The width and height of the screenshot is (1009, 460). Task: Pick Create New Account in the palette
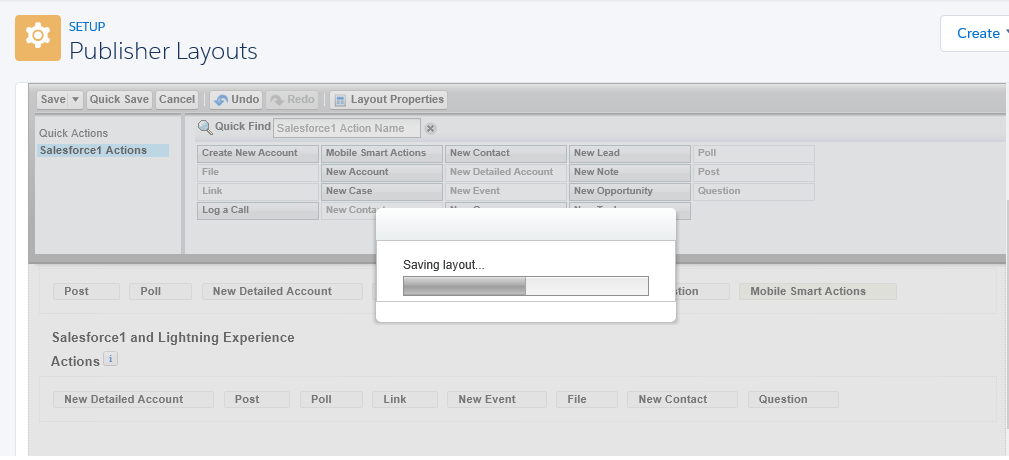coord(258,153)
